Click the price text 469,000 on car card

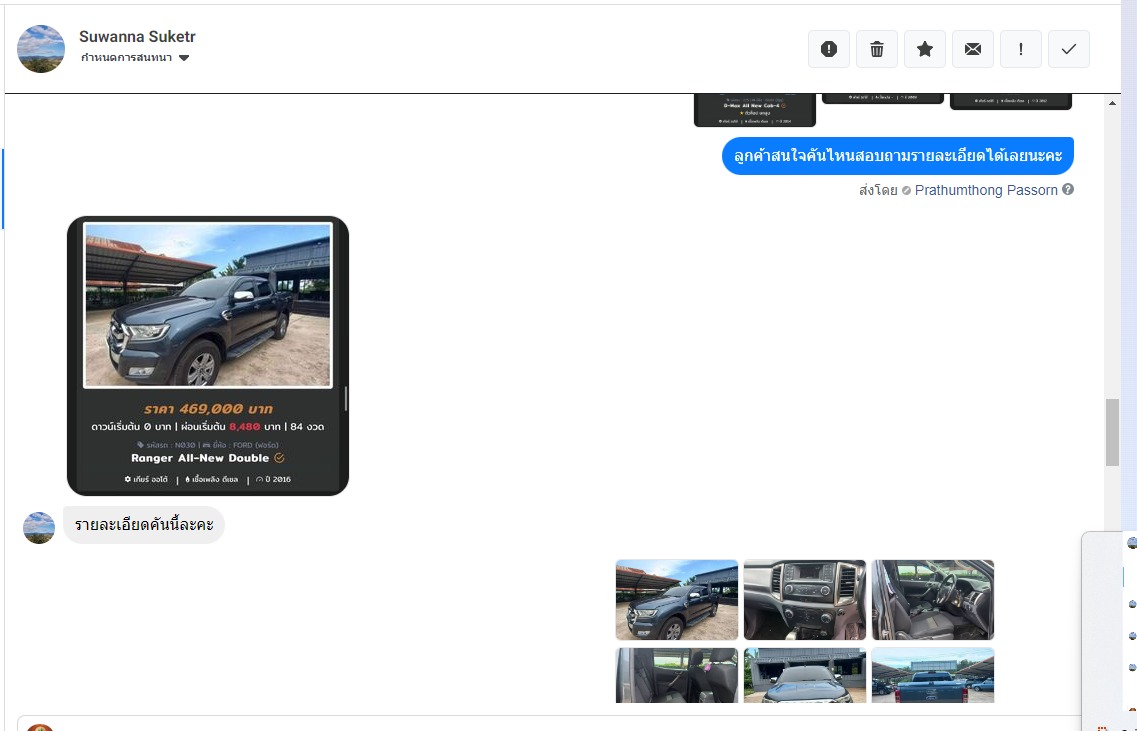tap(210, 408)
